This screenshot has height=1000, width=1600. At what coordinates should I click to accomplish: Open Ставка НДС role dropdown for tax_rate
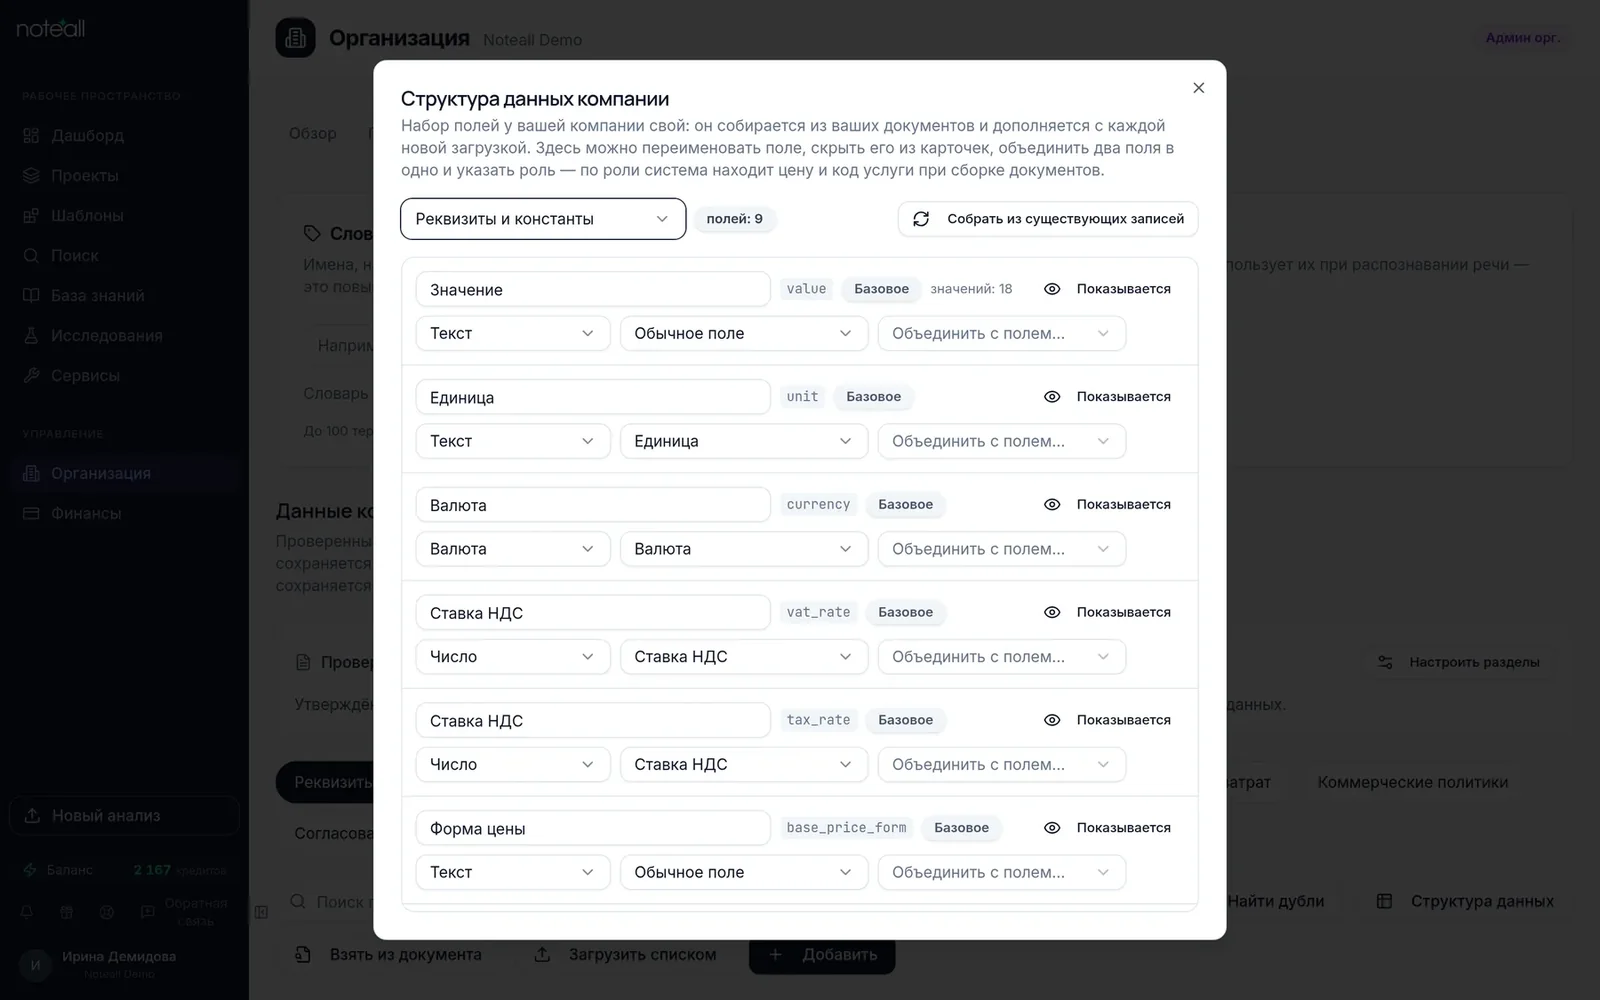(744, 764)
